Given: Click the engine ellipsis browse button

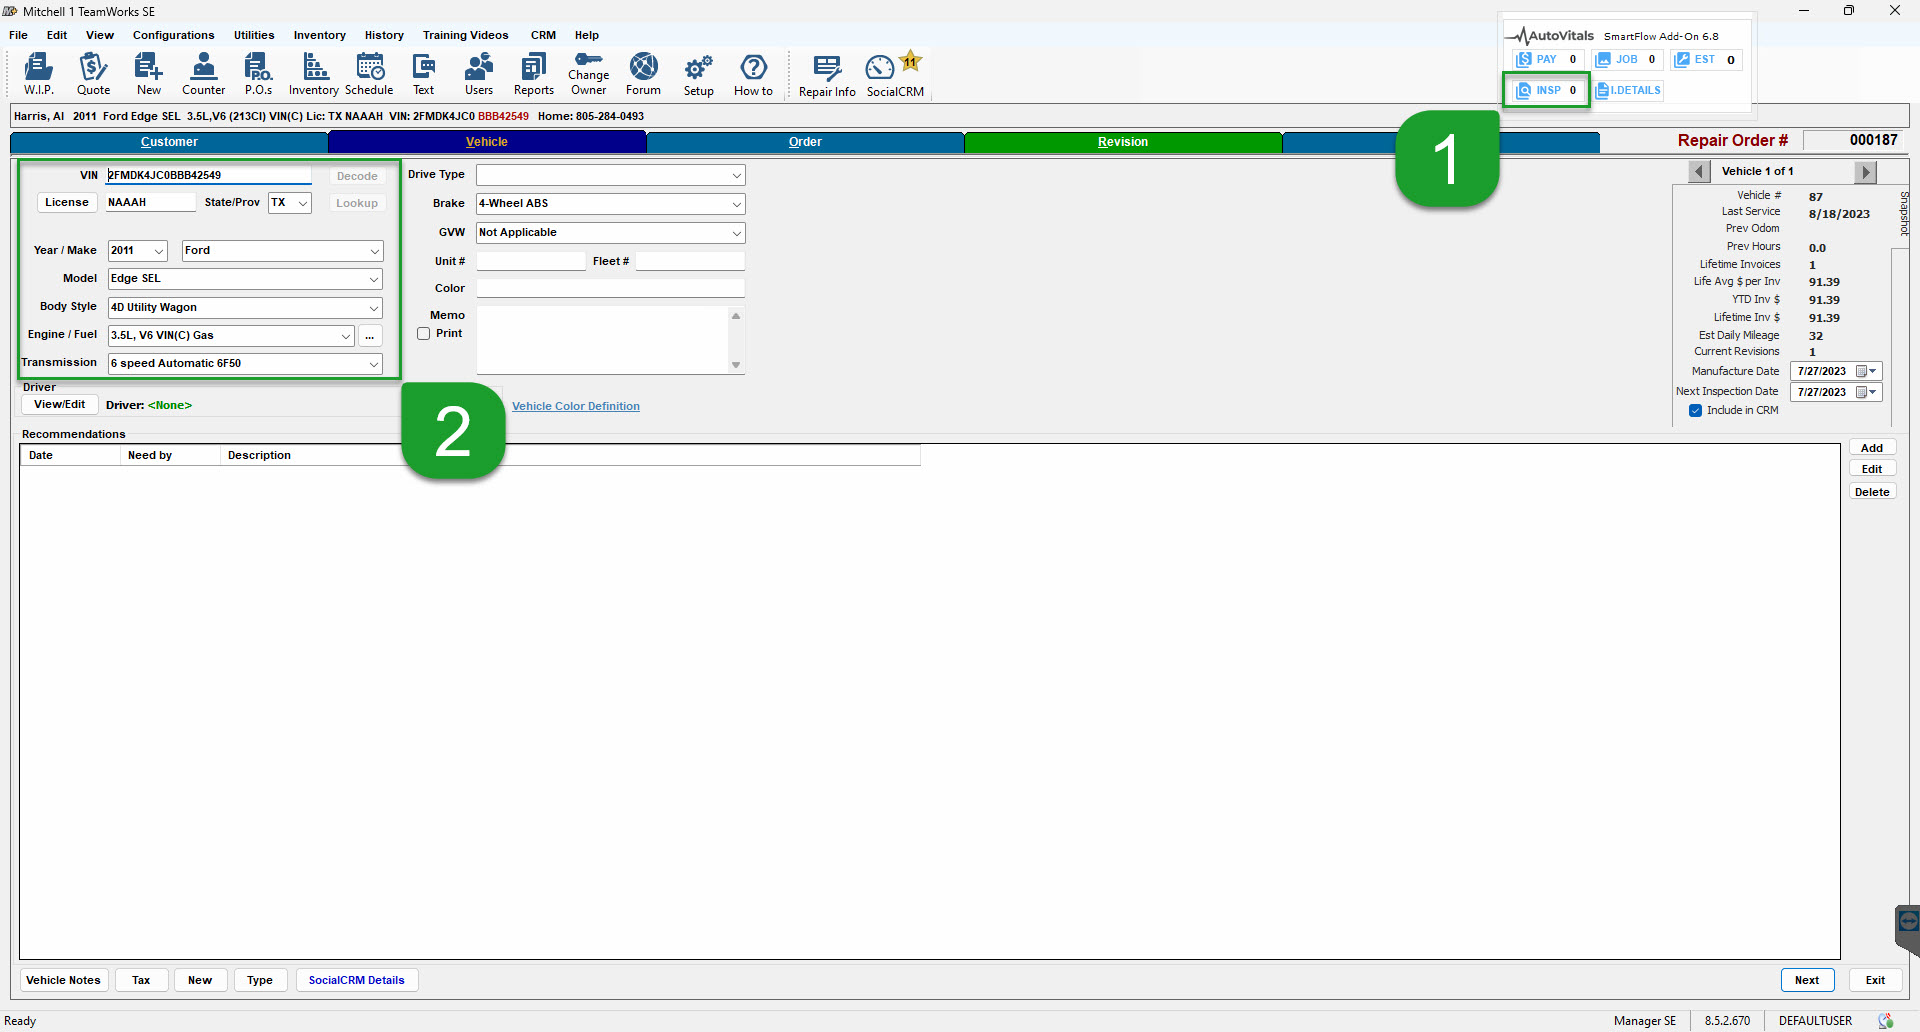Looking at the screenshot, I should click(370, 336).
